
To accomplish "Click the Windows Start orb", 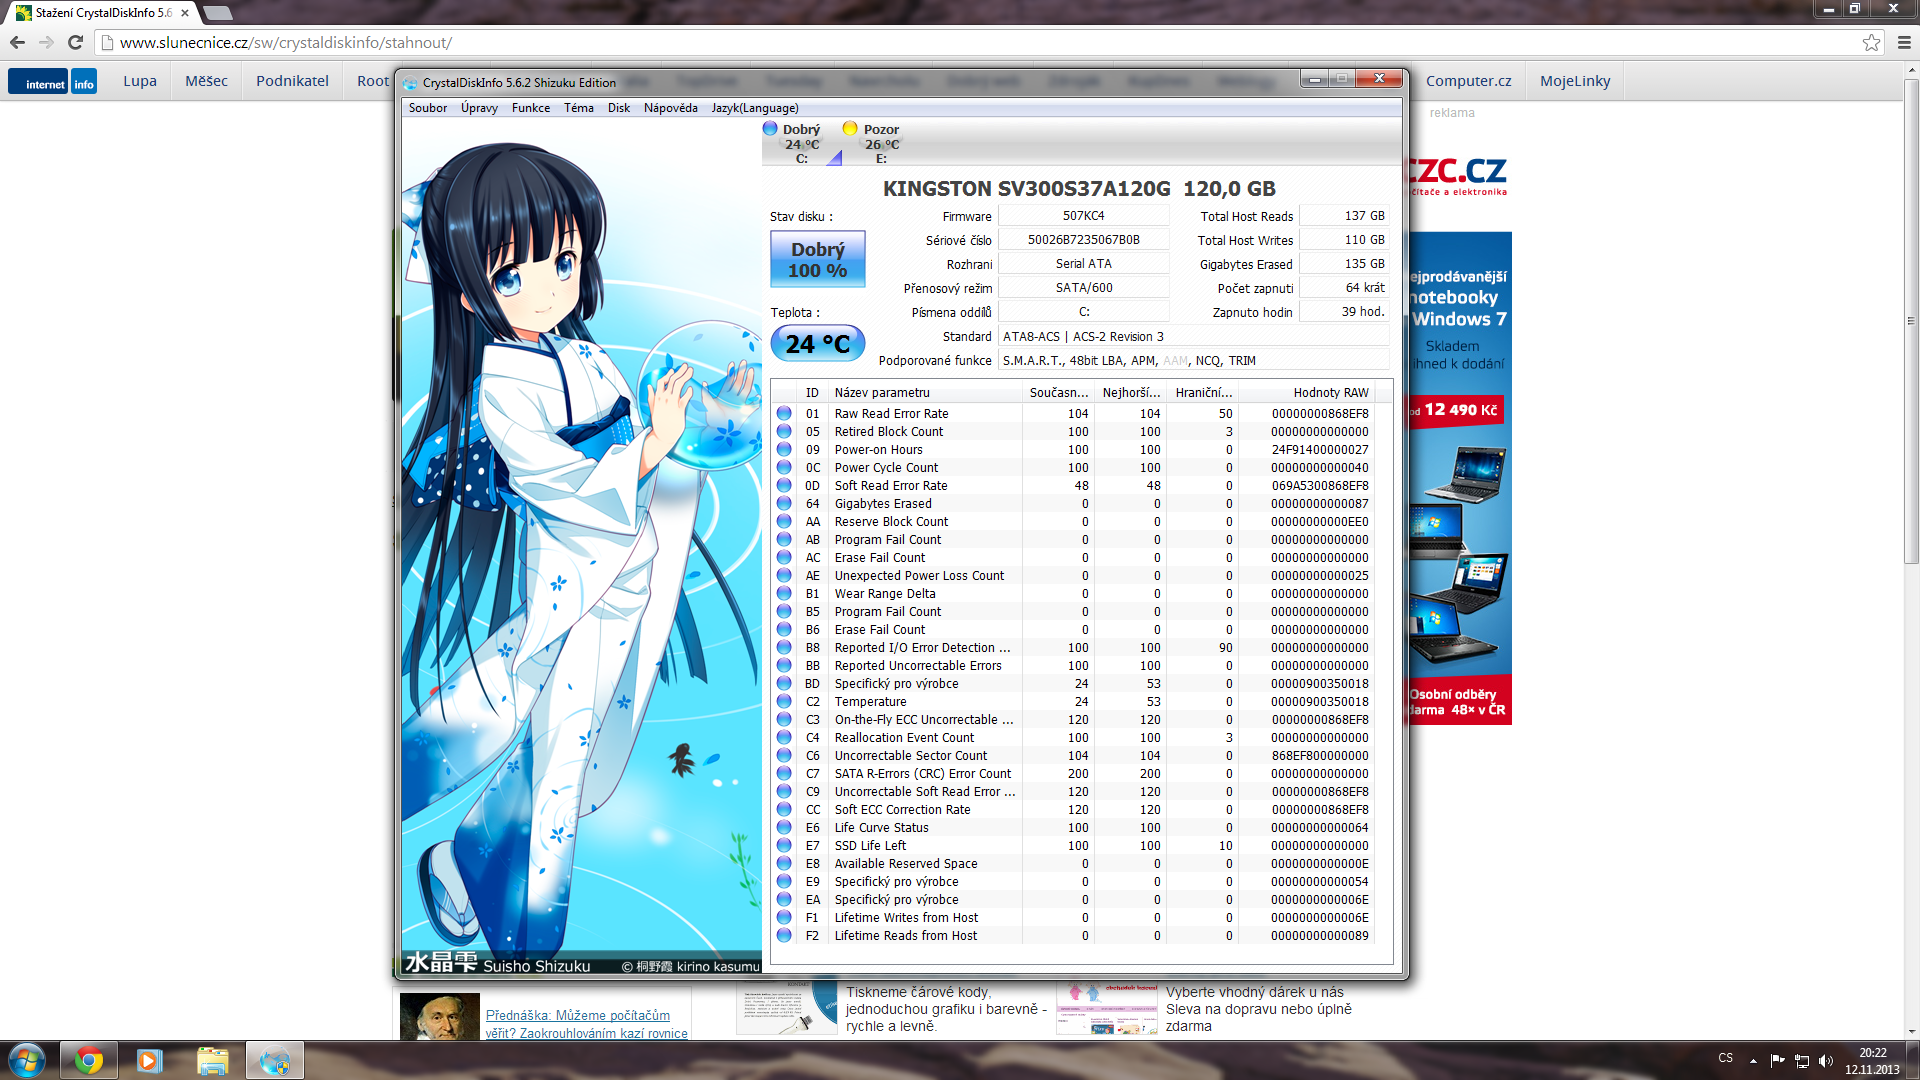I will (x=27, y=1060).
